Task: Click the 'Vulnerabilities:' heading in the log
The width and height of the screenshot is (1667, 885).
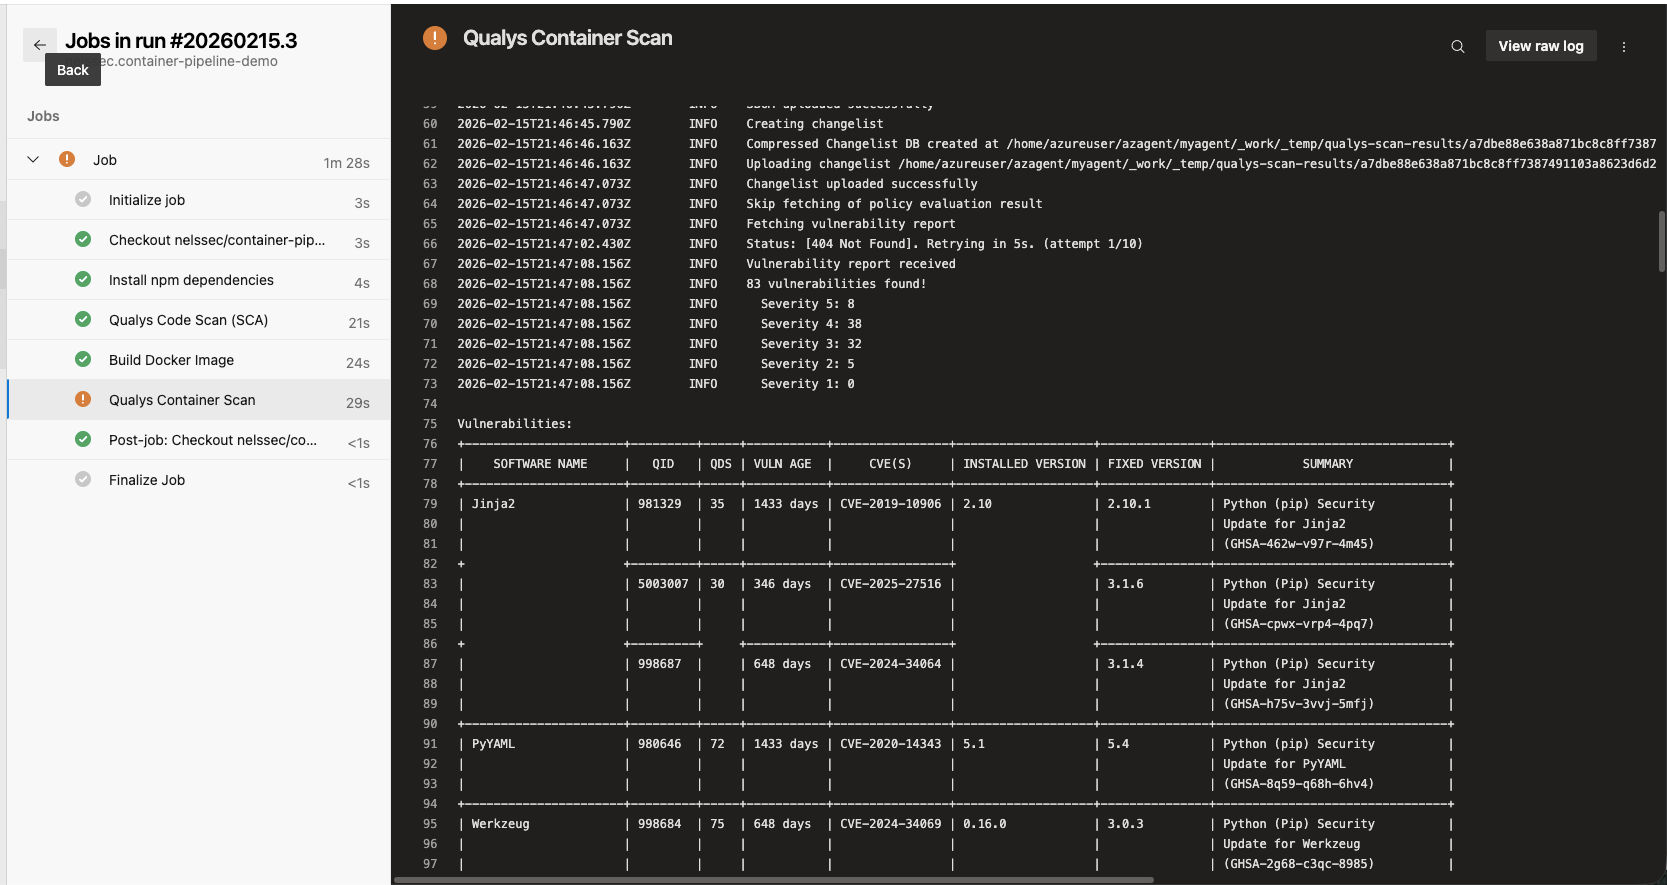Action: tap(514, 424)
